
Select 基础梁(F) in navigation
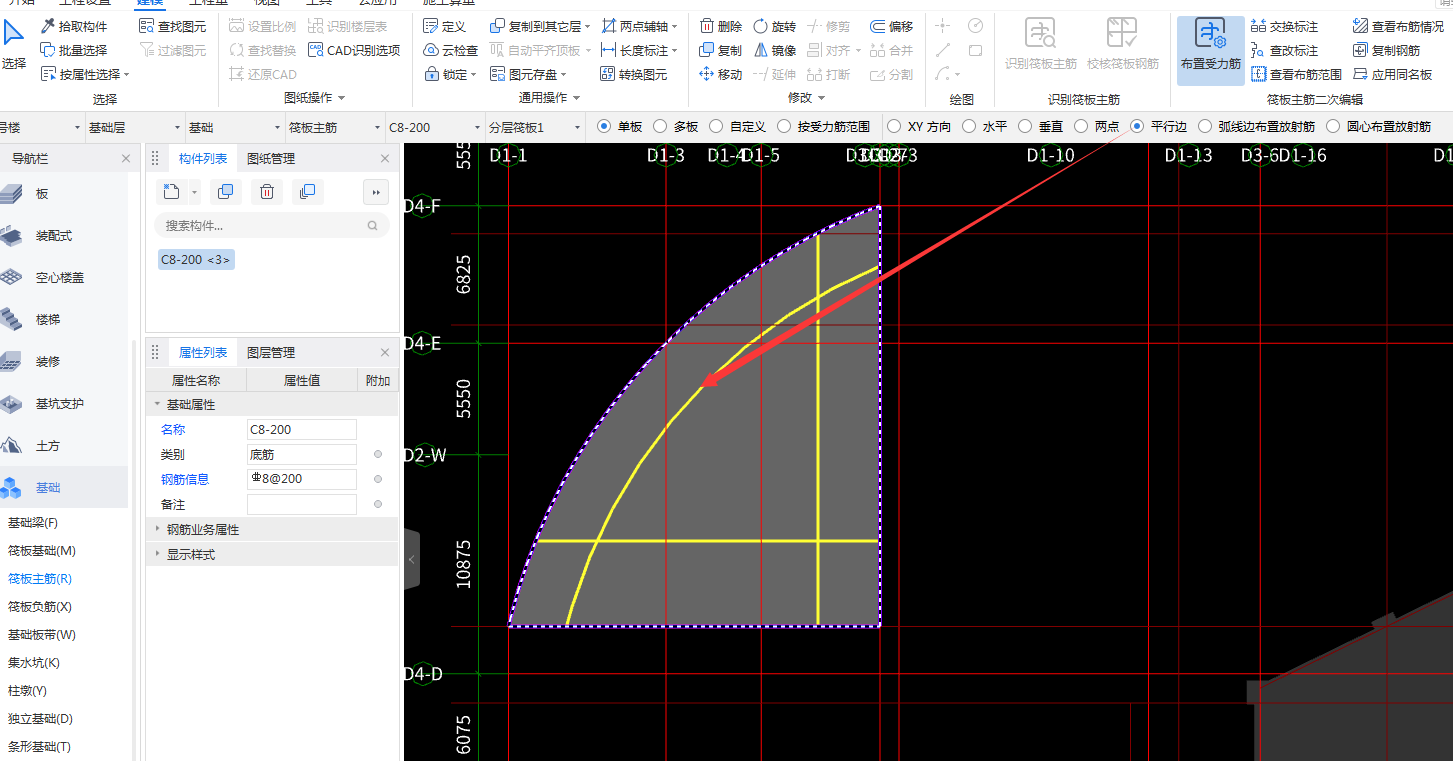(x=33, y=523)
